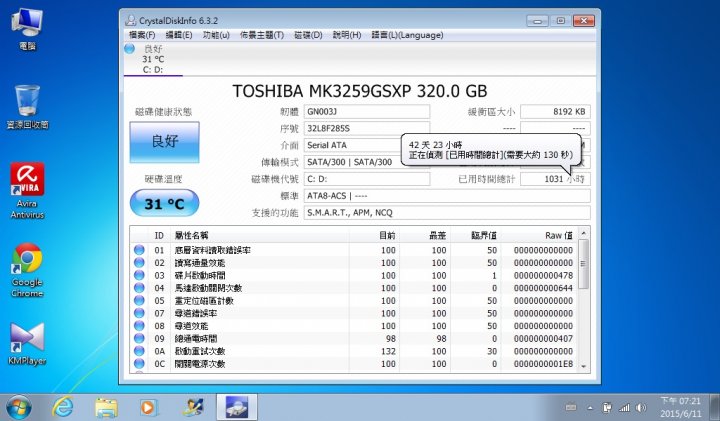The height and width of the screenshot is (421, 720).
Task: Click the CrystalDiskInfo taskbar button
Action: click(236, 407)
